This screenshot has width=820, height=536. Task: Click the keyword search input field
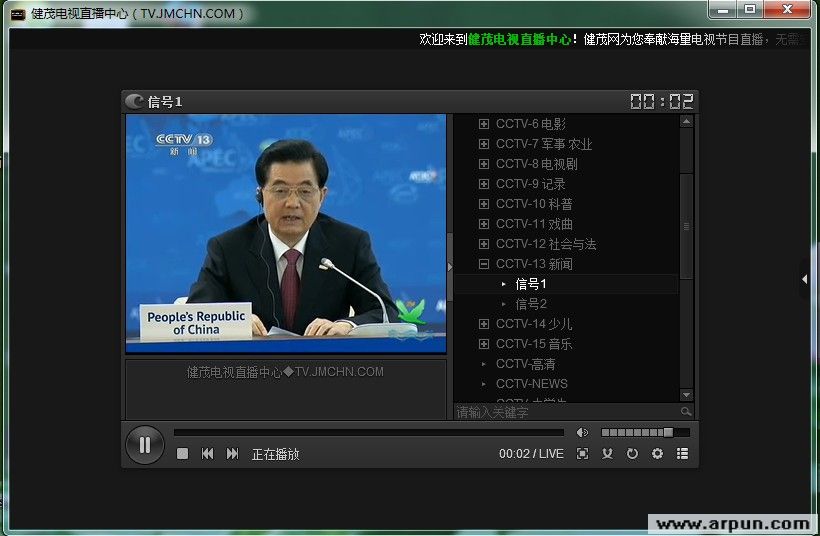[x=565, y=412]
